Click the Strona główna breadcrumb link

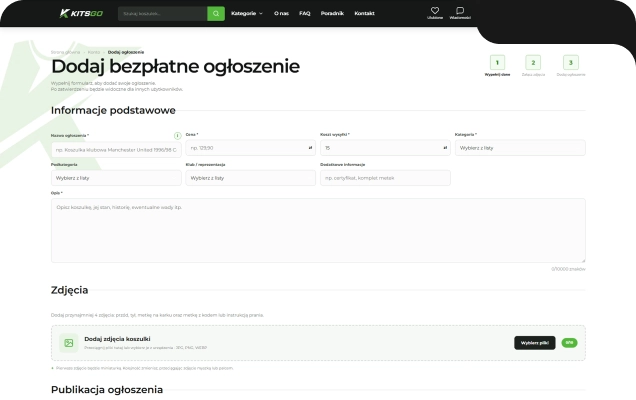click(65, 52)
